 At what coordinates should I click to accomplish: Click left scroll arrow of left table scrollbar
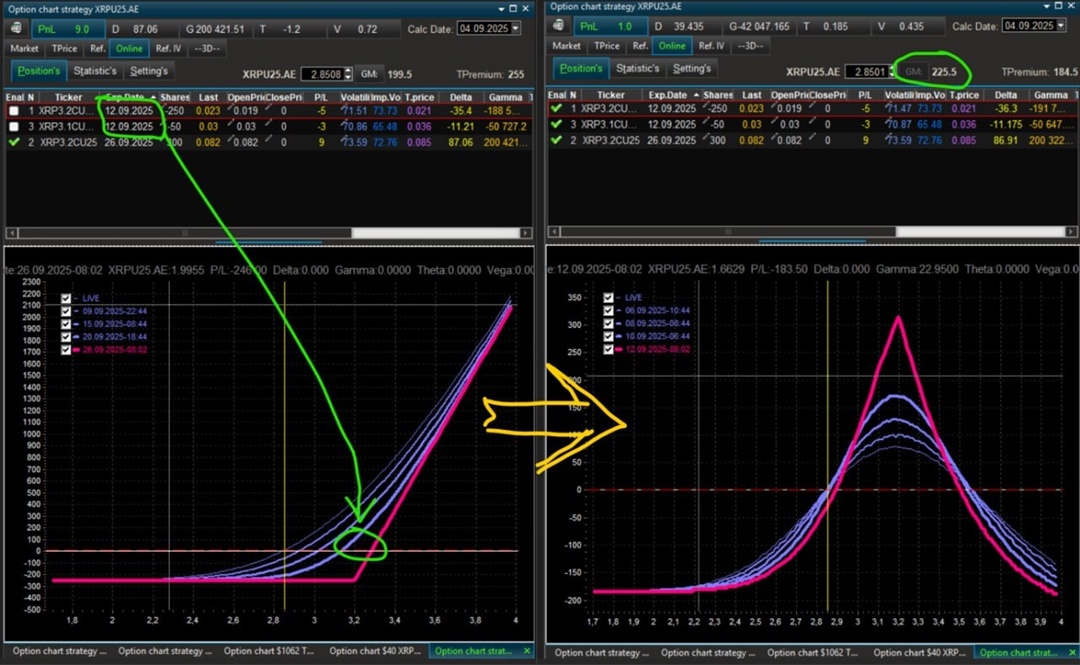(x=11, y=233)
